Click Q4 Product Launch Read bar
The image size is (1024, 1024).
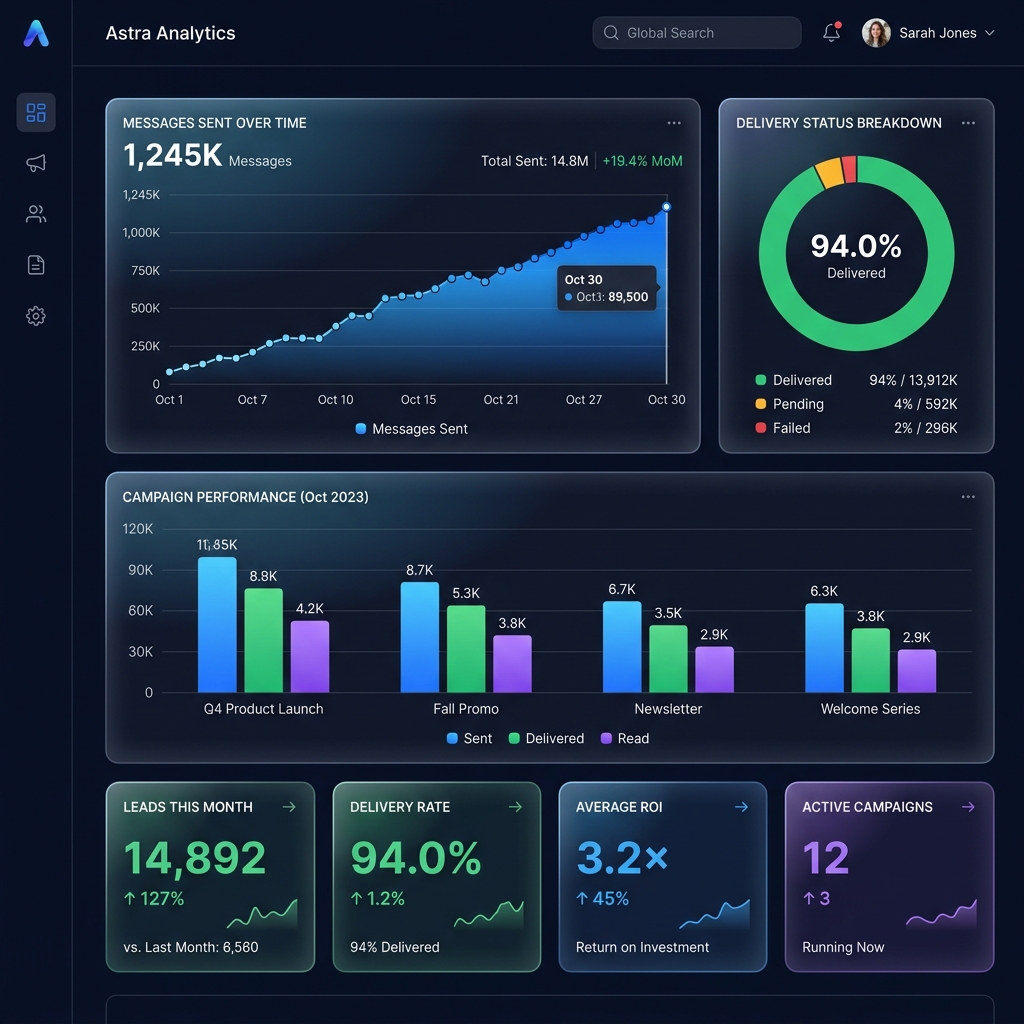(310, 656)
